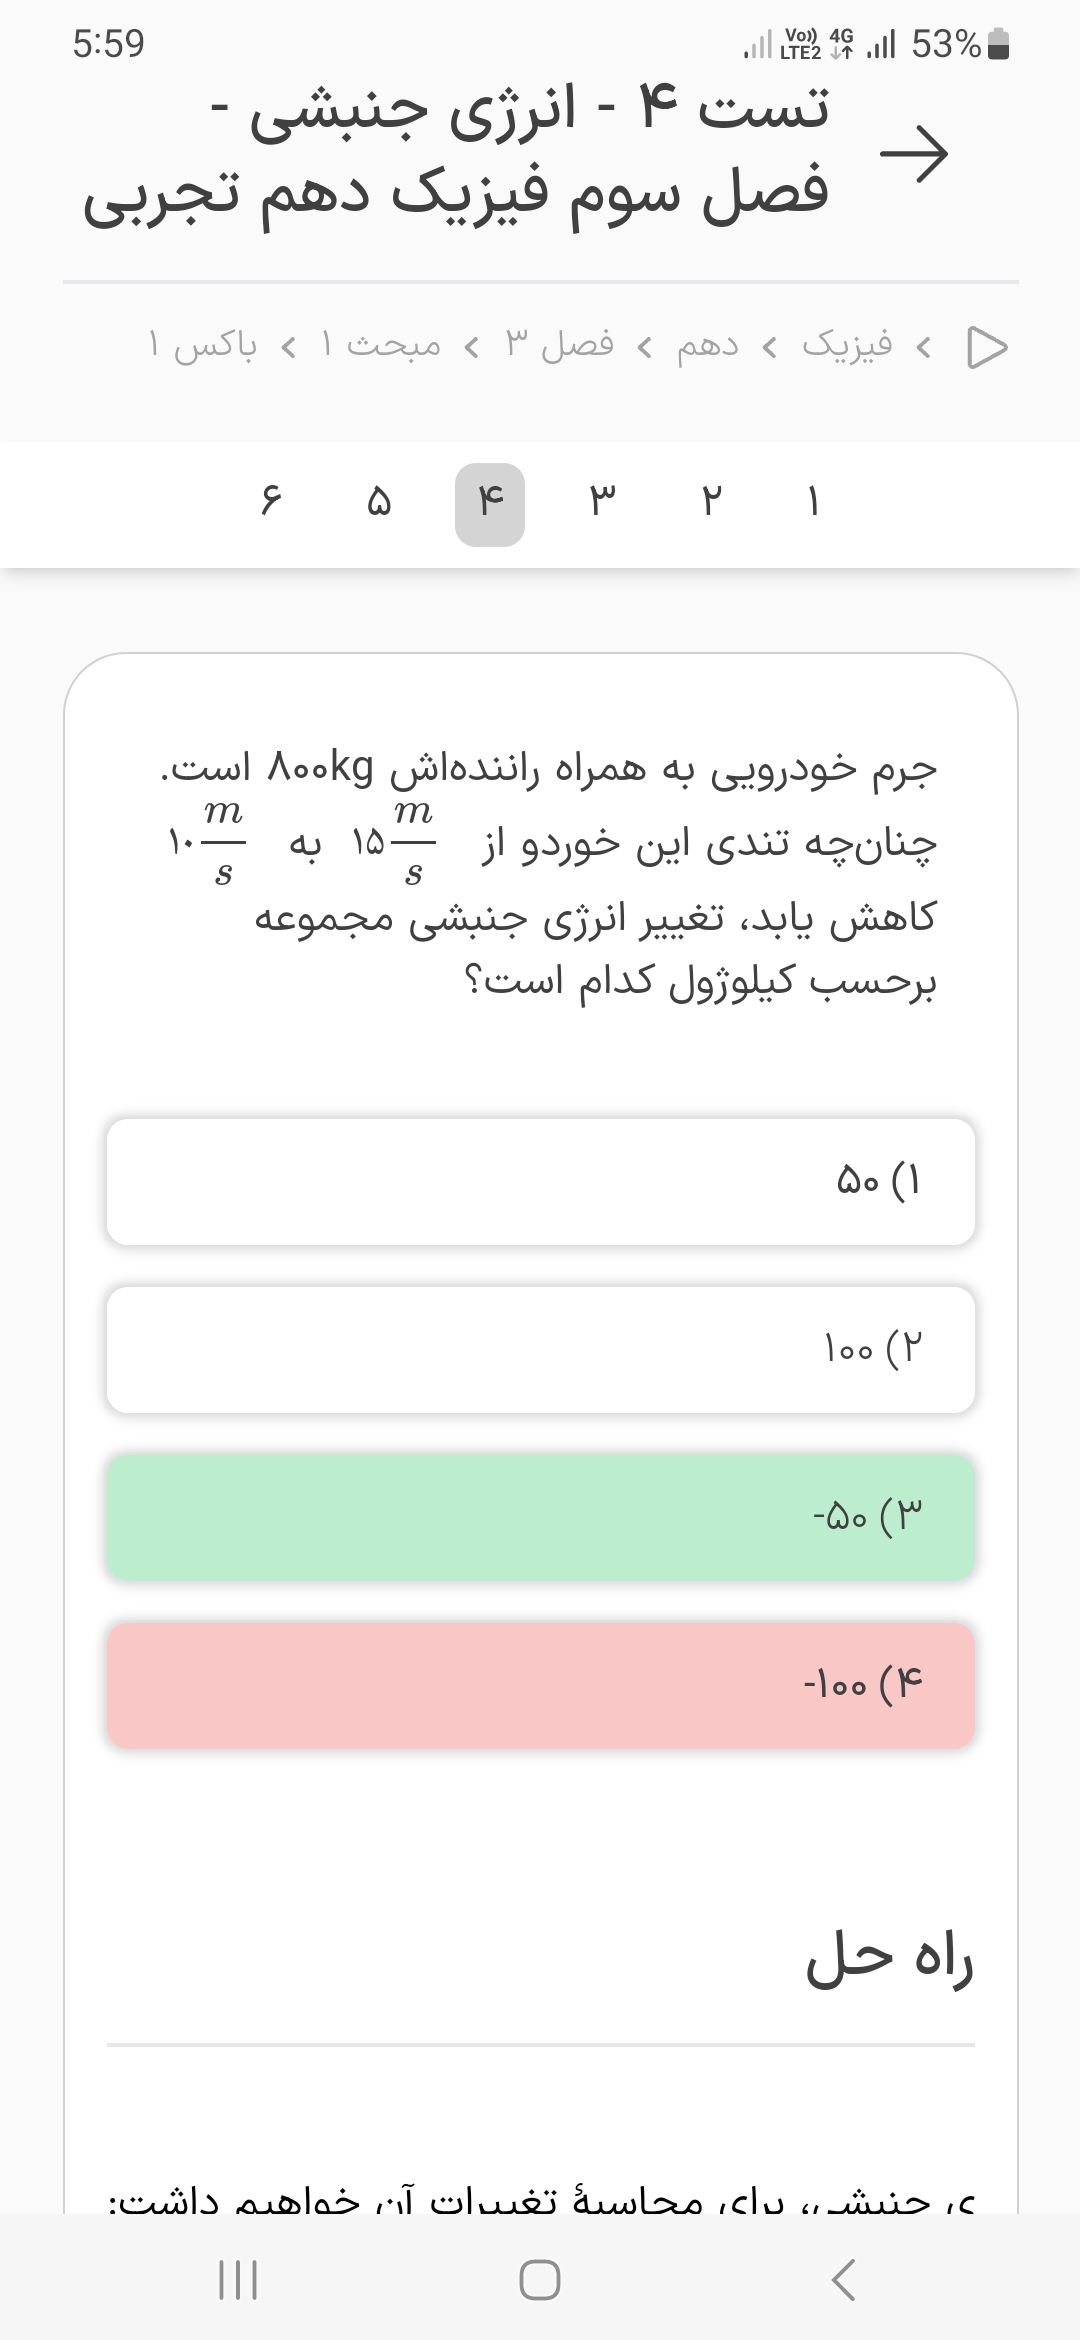Open باکس ۱ breadcrumb
Image resolution: width=1080 pixels, height=2340 pixels.
pyautogui.click(x=203, y=346)
